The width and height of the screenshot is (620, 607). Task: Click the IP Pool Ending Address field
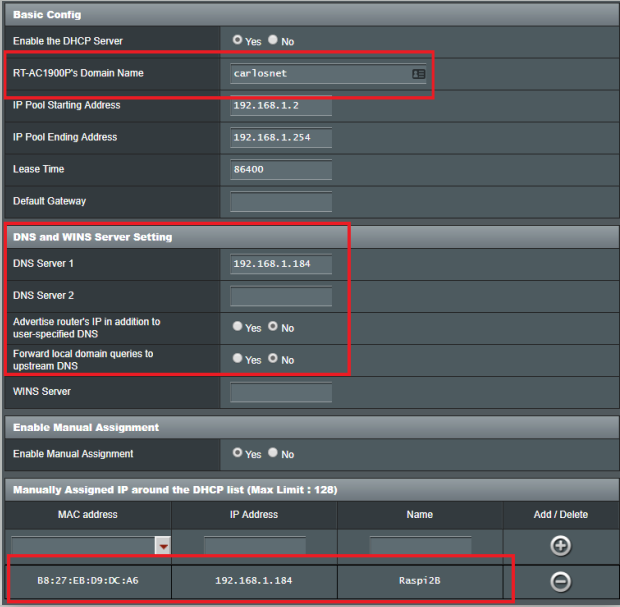tap(281, 138)
